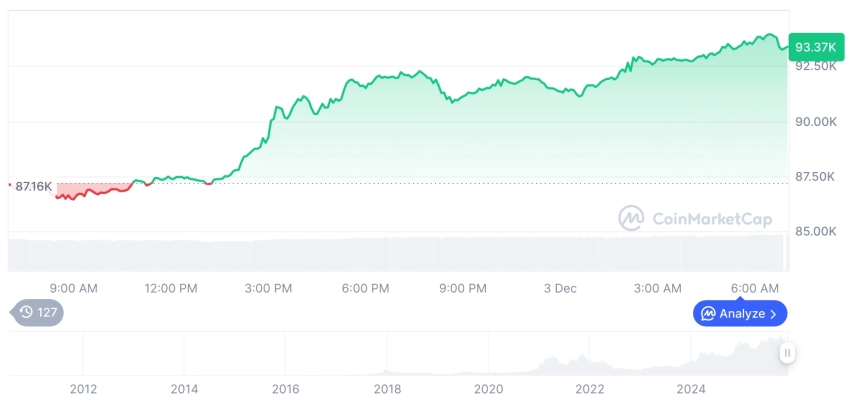Image resolution: width=860 pixels, height=401 pixels.
Task: Click the 85.00K price axis label
Action: 815,231
